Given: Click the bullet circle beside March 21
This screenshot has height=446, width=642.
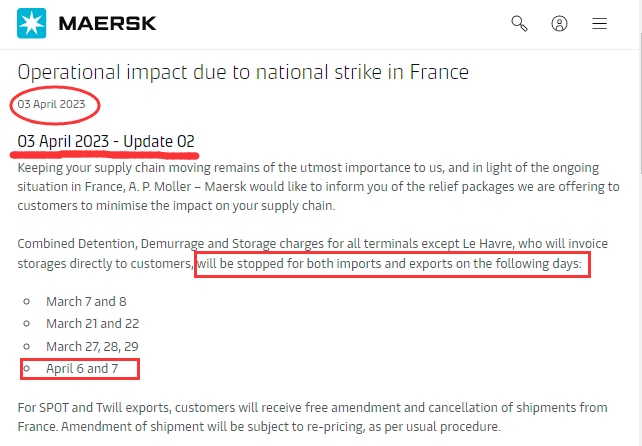Looking at the screenshot, I should 27,324.
